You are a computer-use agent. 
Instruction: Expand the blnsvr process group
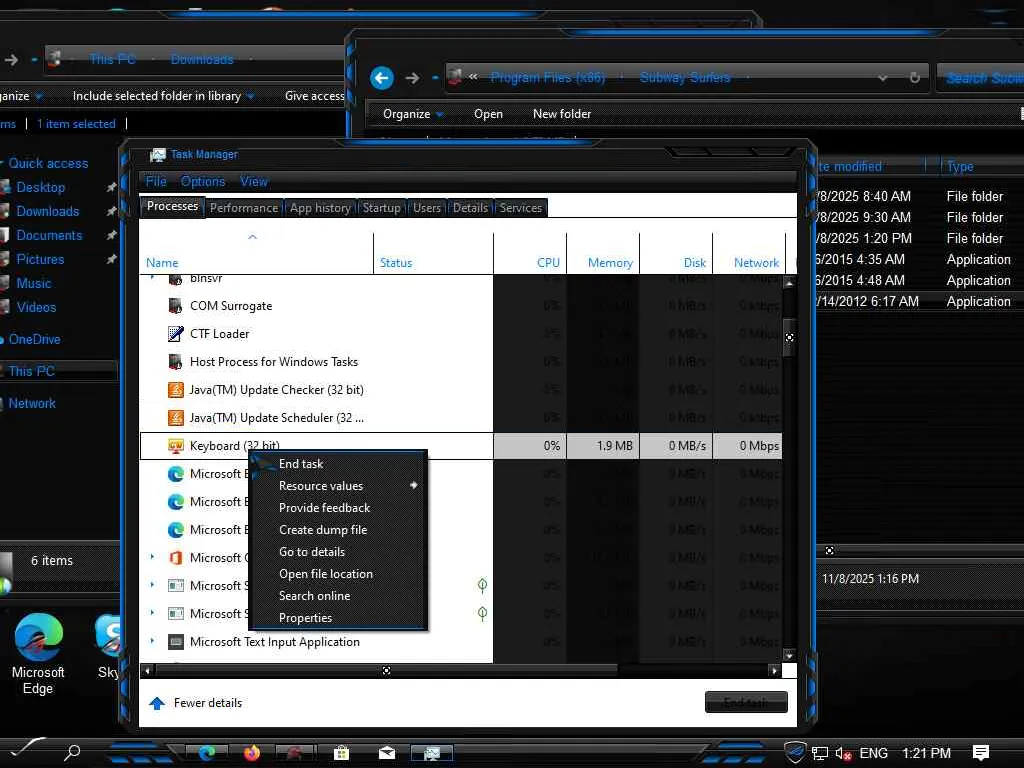pyautogui.click(x=152, y=278)
